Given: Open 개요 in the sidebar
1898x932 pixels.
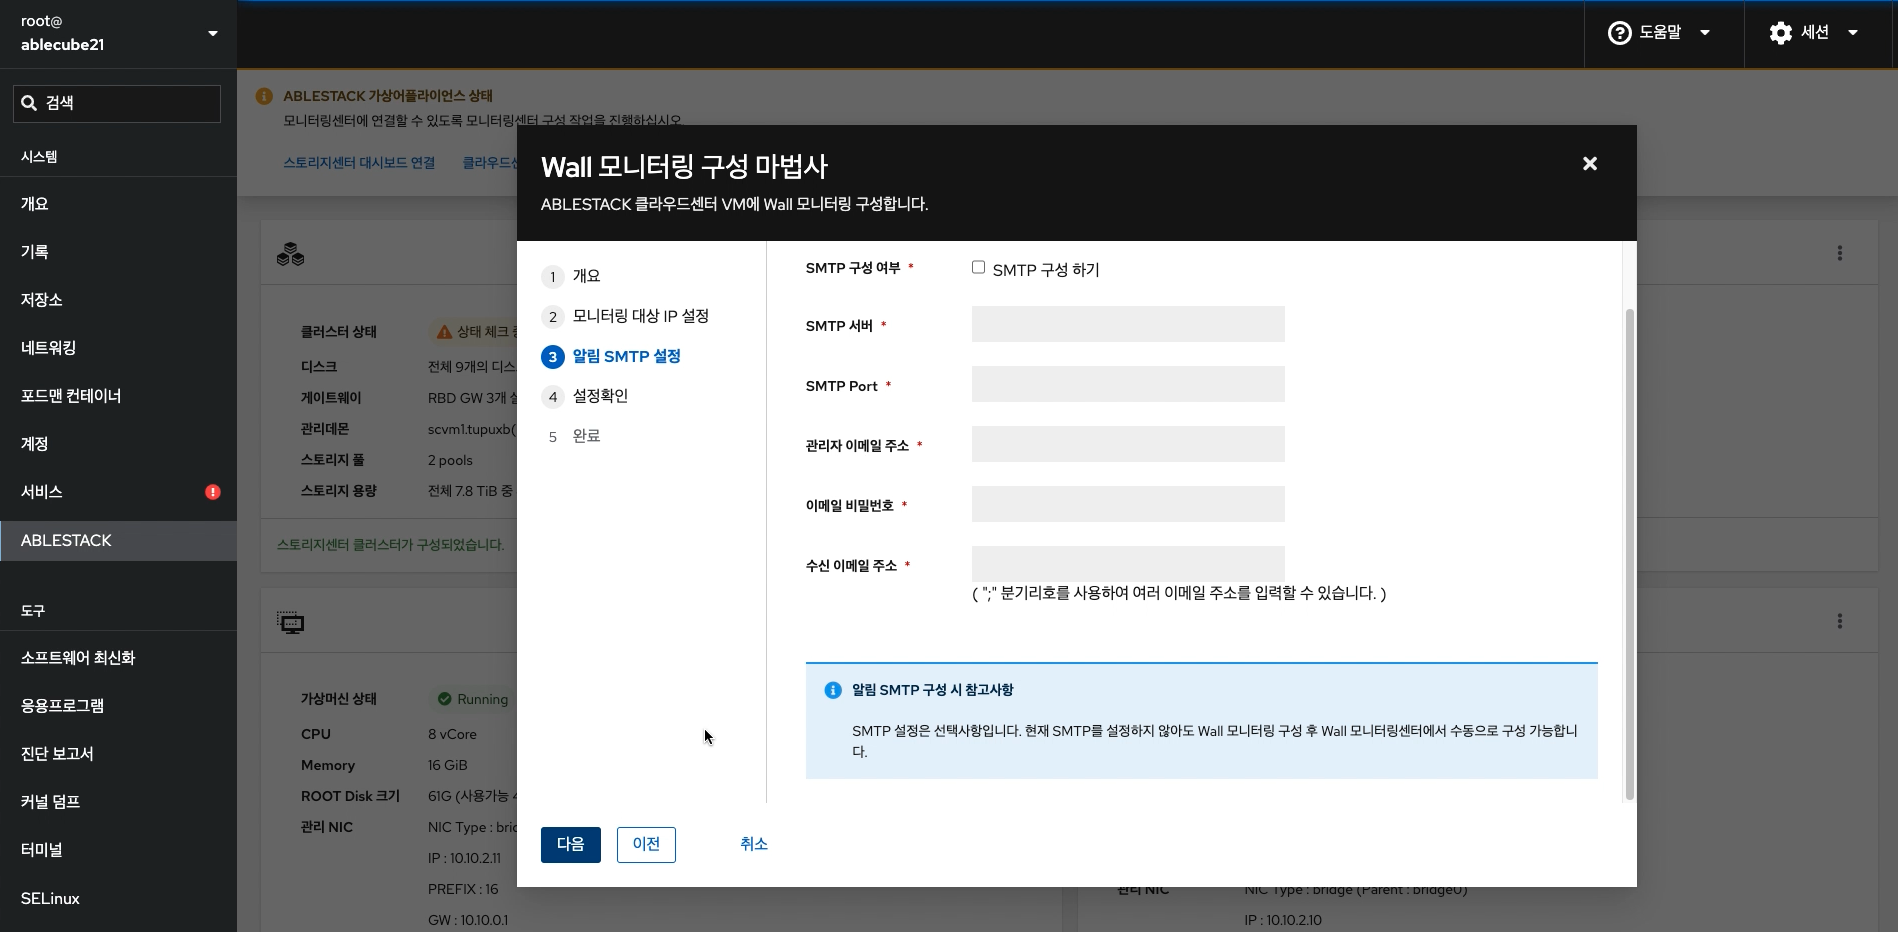Looking at the screenshot, I should click(118, 204).
